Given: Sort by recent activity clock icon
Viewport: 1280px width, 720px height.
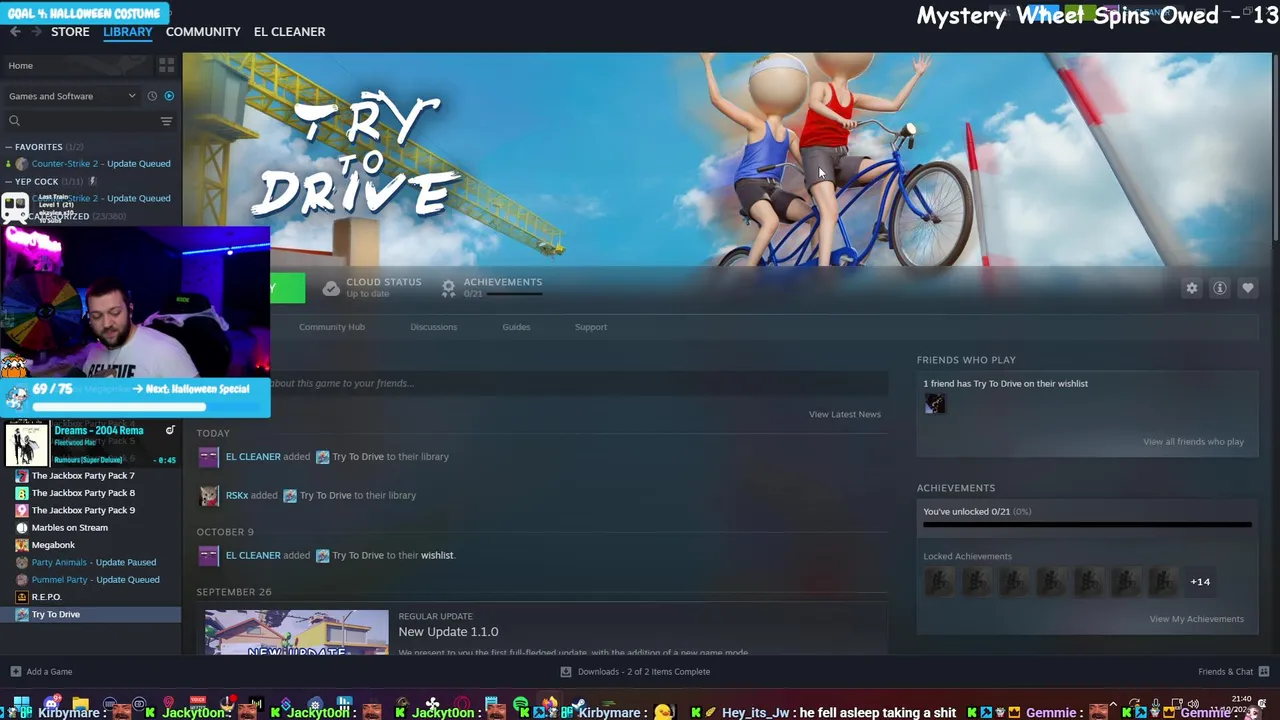Looking at the screenshot, I should [x=152, y=96].
